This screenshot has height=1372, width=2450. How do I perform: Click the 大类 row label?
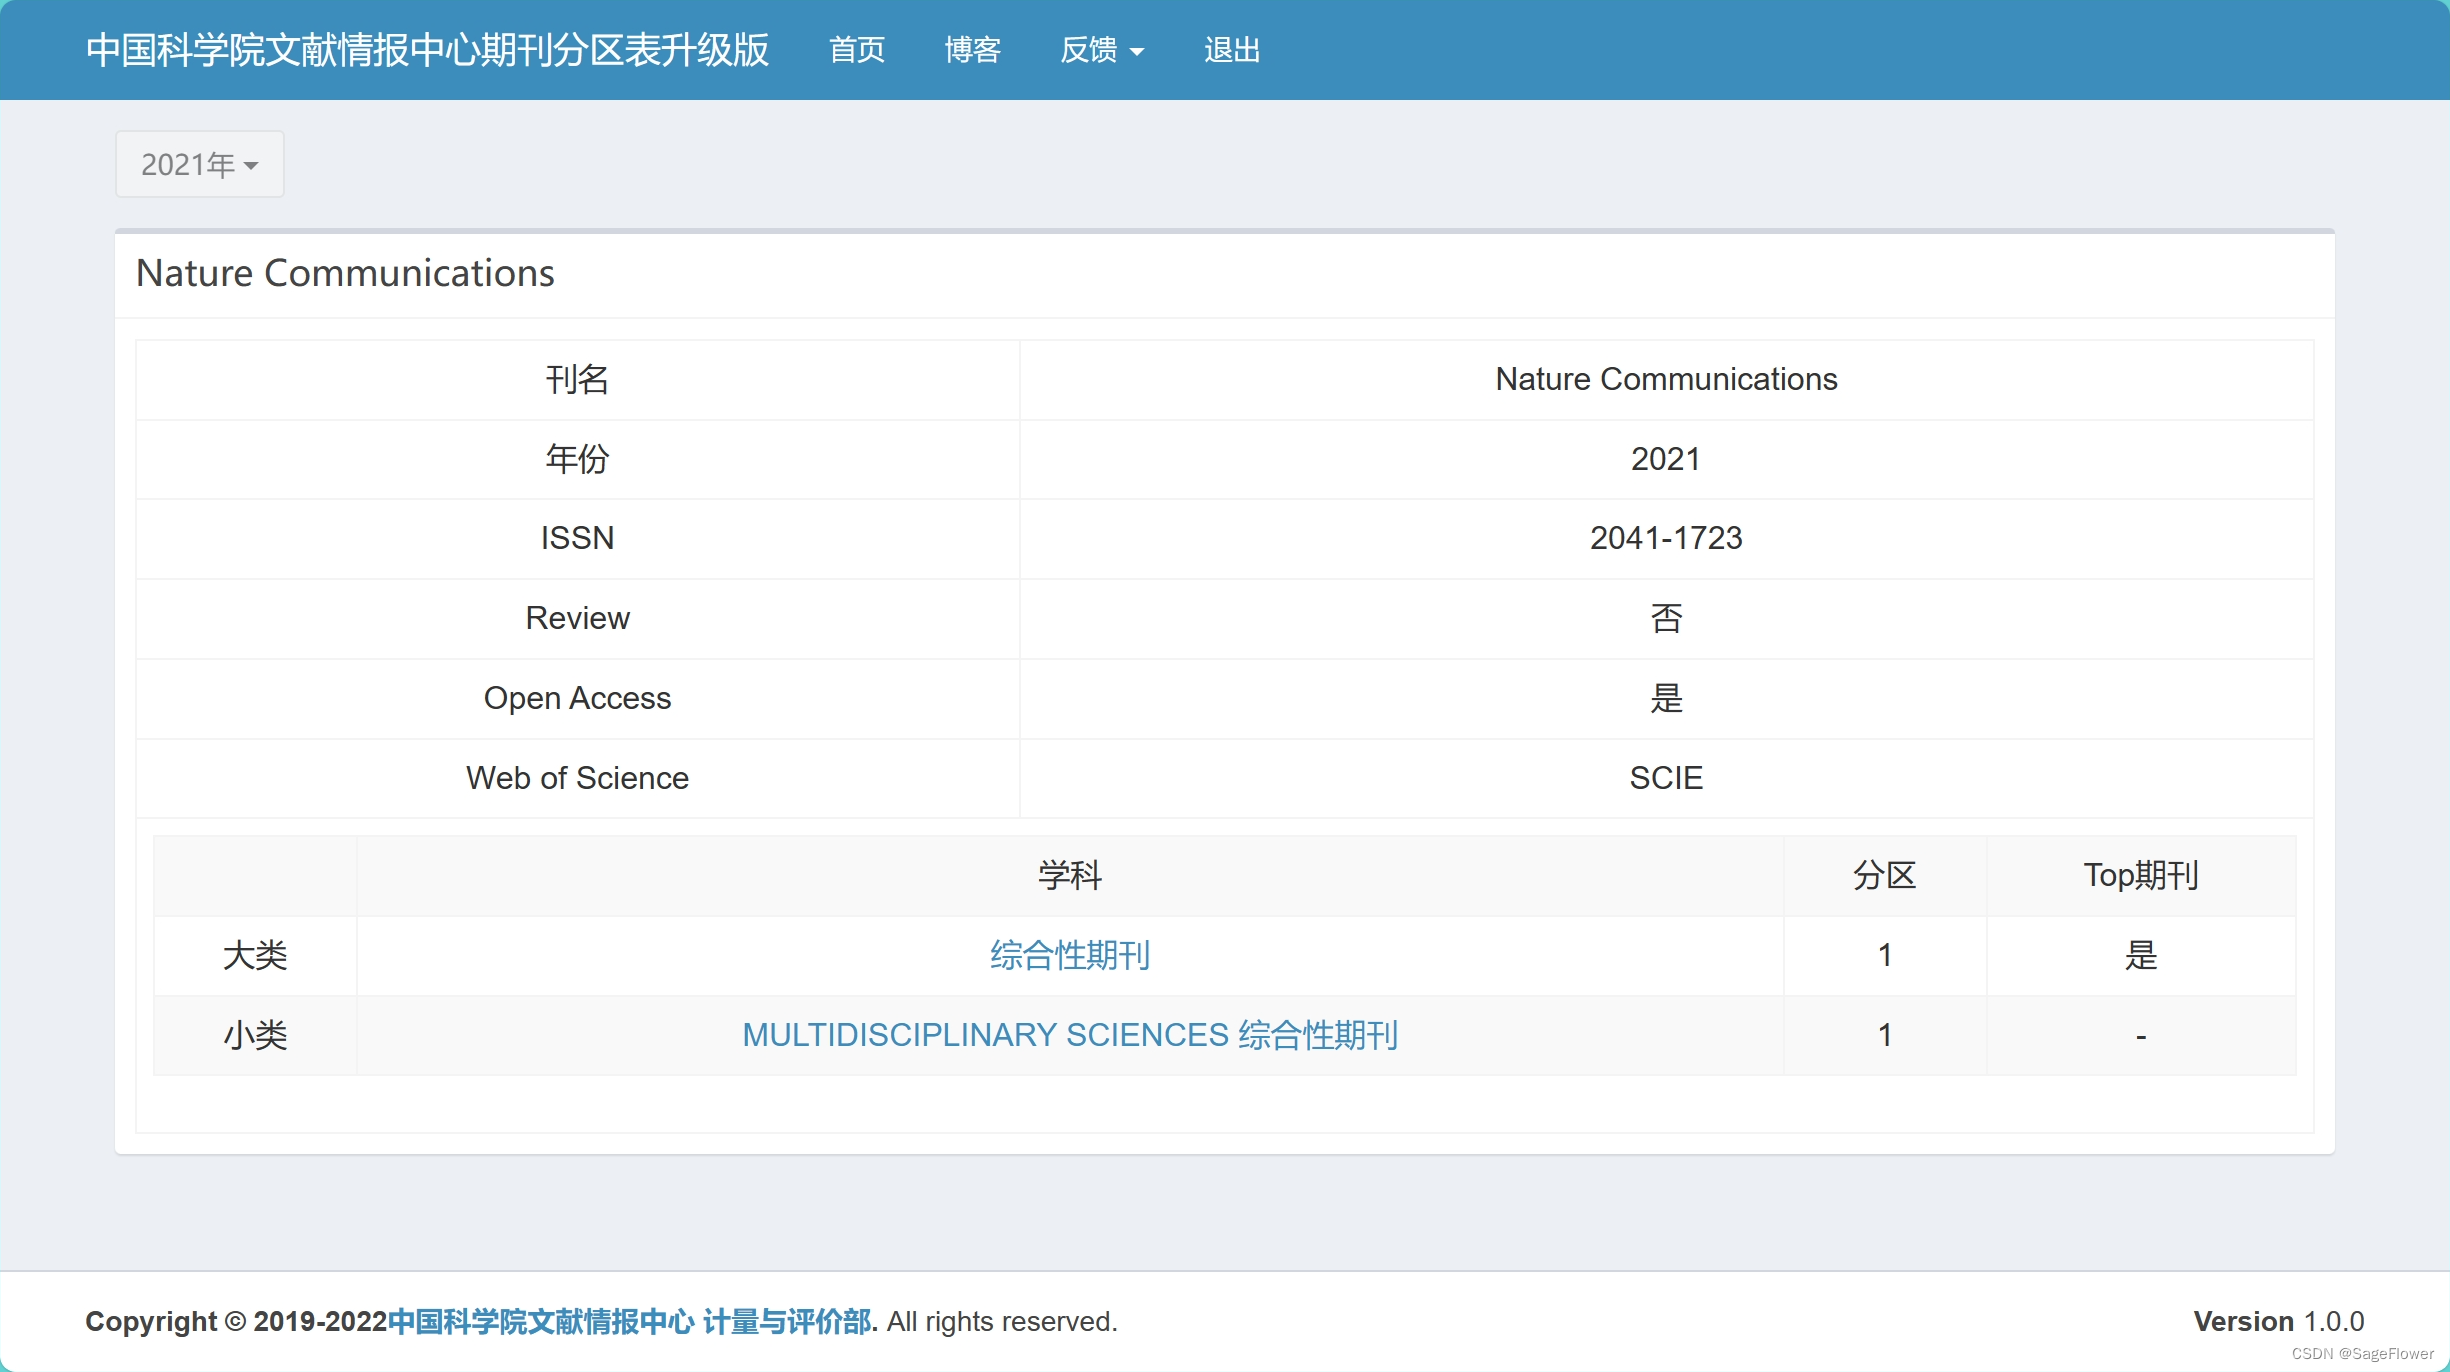(x=255, y=955)
